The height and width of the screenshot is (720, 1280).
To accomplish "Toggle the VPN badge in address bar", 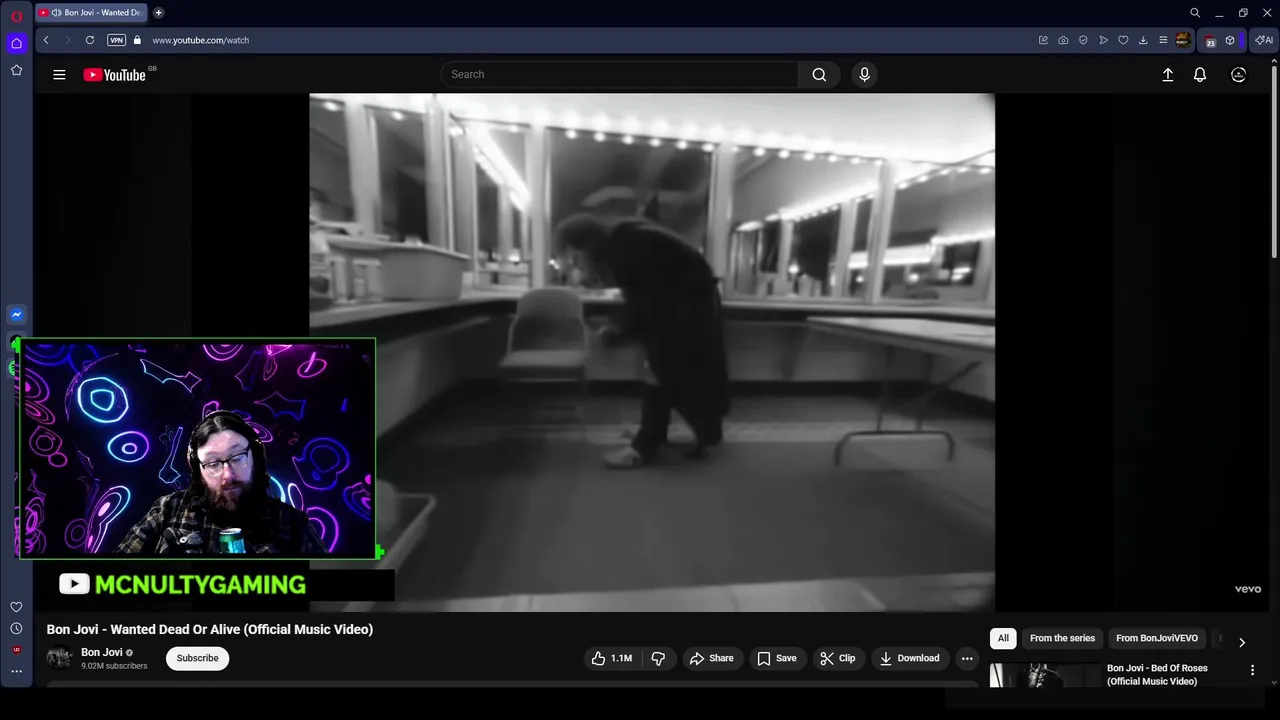I will pyautogui.click(x=116, y=40).
